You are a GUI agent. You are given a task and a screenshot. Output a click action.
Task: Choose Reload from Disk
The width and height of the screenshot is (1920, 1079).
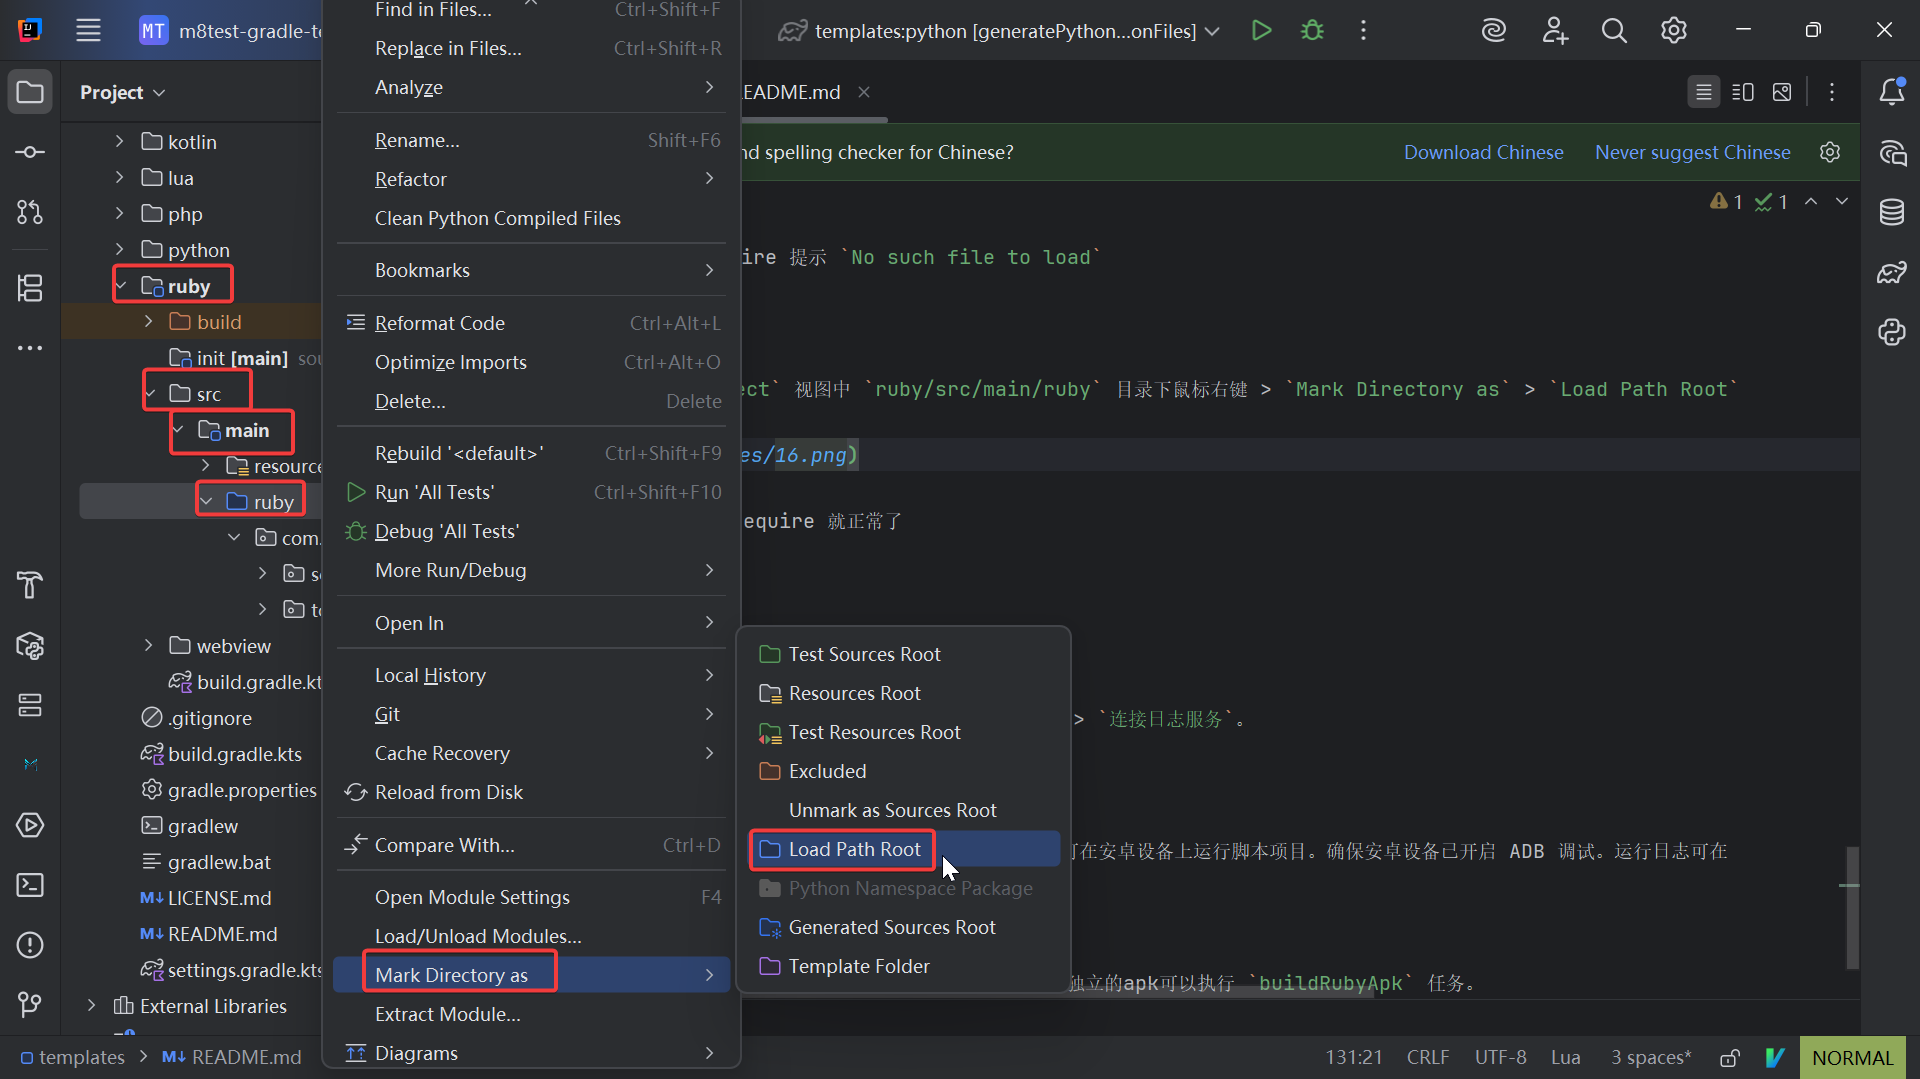(x=448, y=792)
